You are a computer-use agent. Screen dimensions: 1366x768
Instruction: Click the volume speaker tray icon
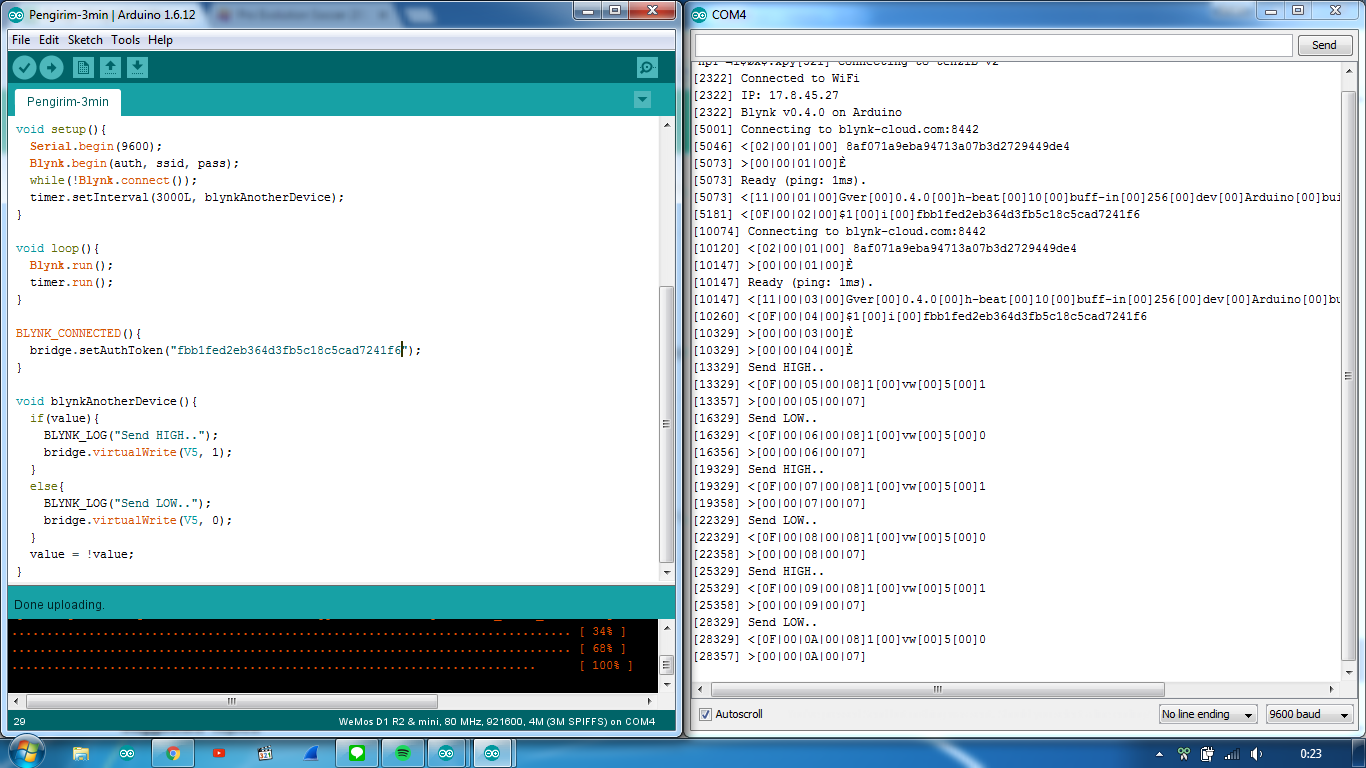pos(1256,753)
